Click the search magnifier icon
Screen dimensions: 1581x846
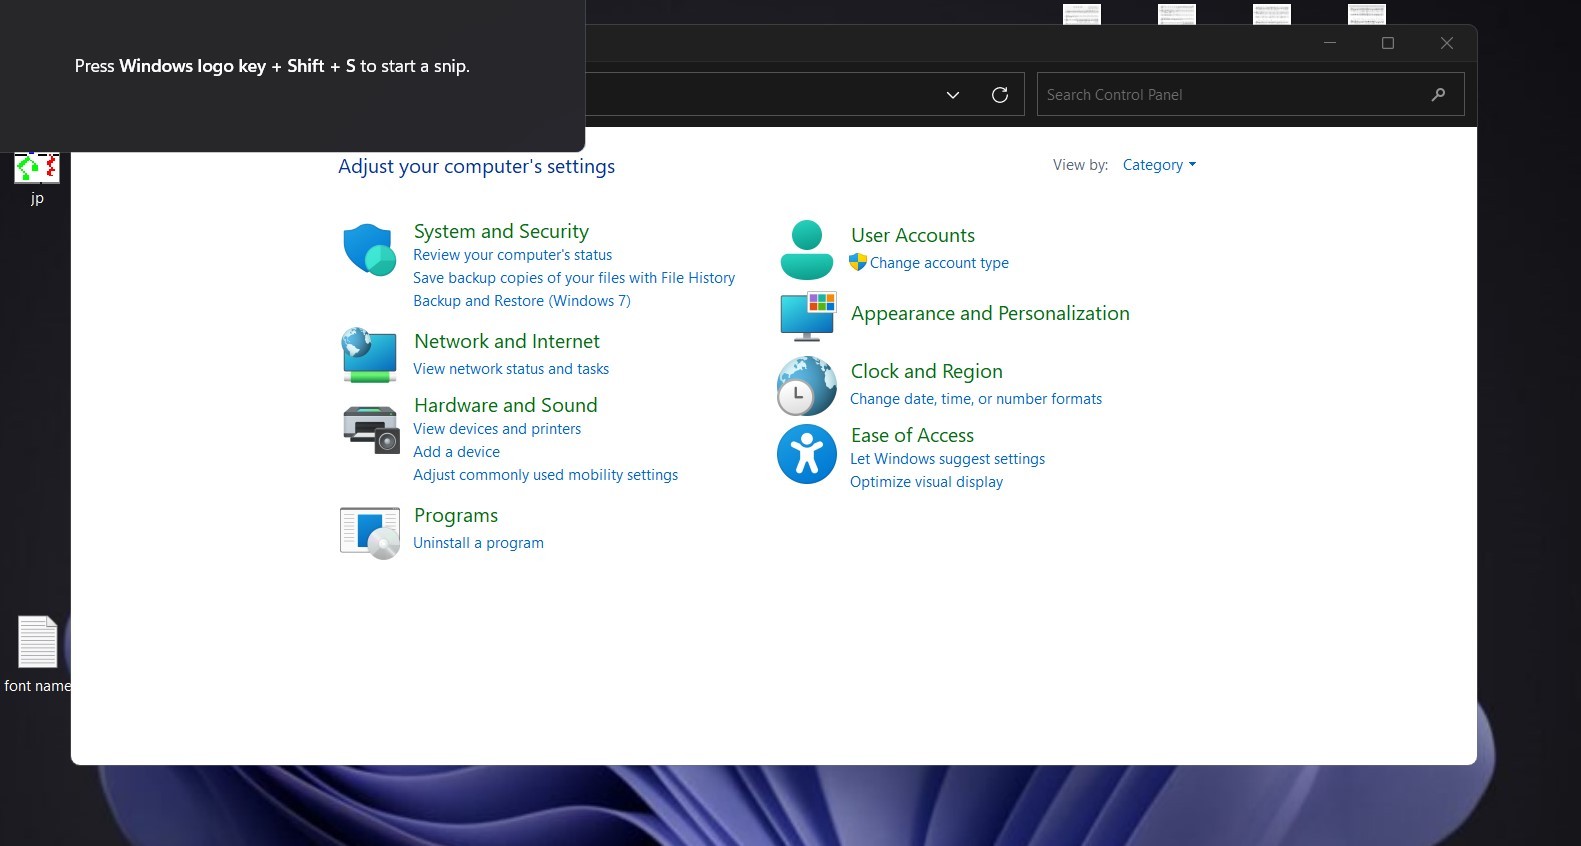point(1438,95)
